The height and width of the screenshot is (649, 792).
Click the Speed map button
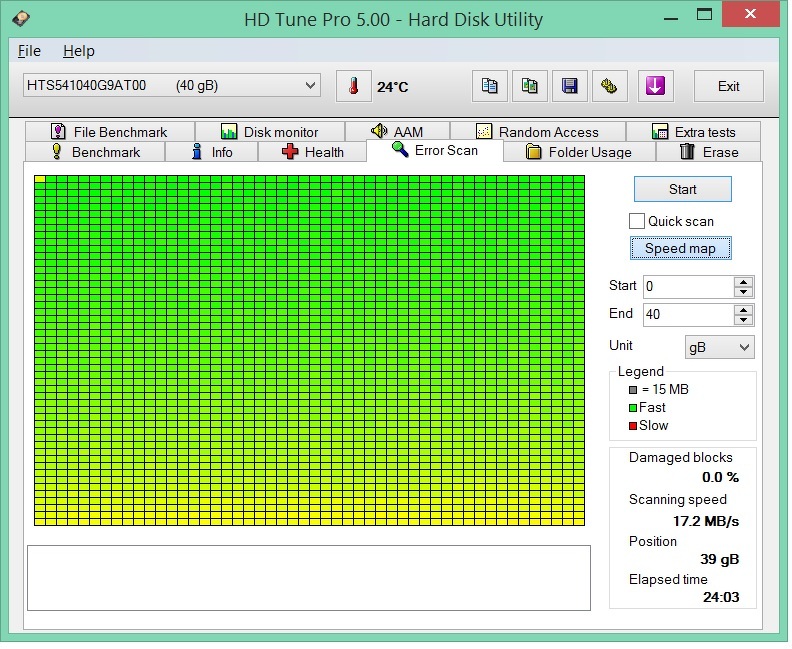pyautogui.click(x=680, y=248)
